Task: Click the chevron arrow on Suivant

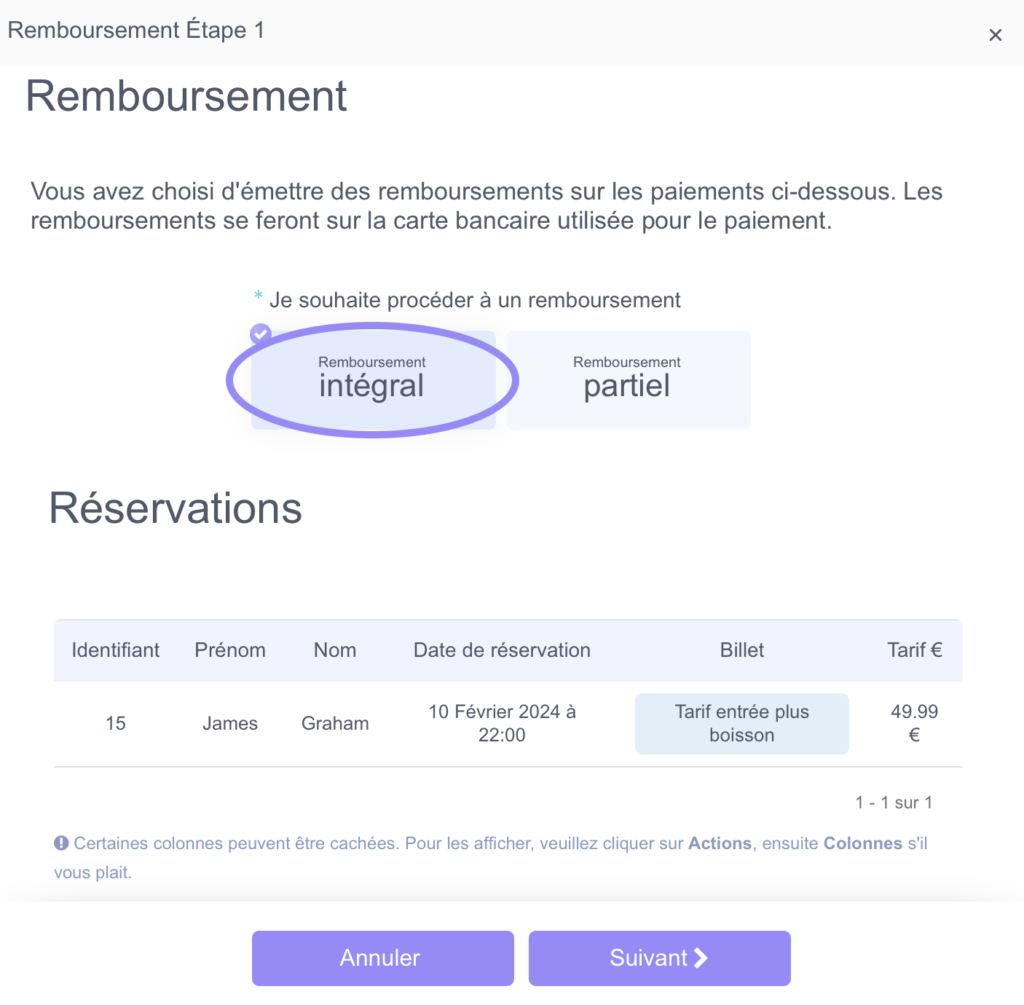Action: [701, 958]
